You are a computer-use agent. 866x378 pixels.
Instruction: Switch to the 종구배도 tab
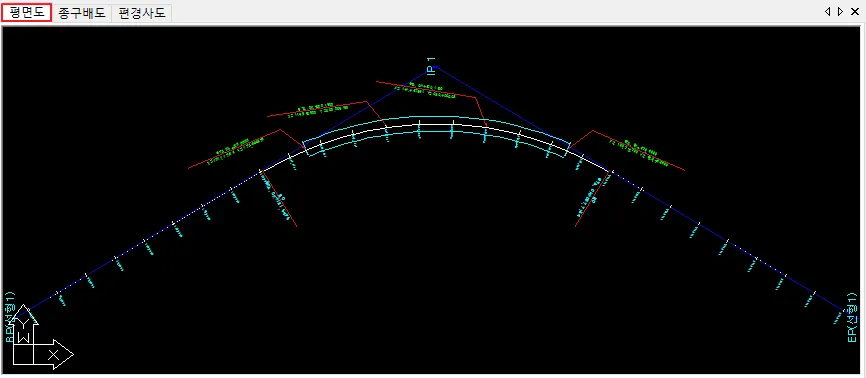point(82,13)
